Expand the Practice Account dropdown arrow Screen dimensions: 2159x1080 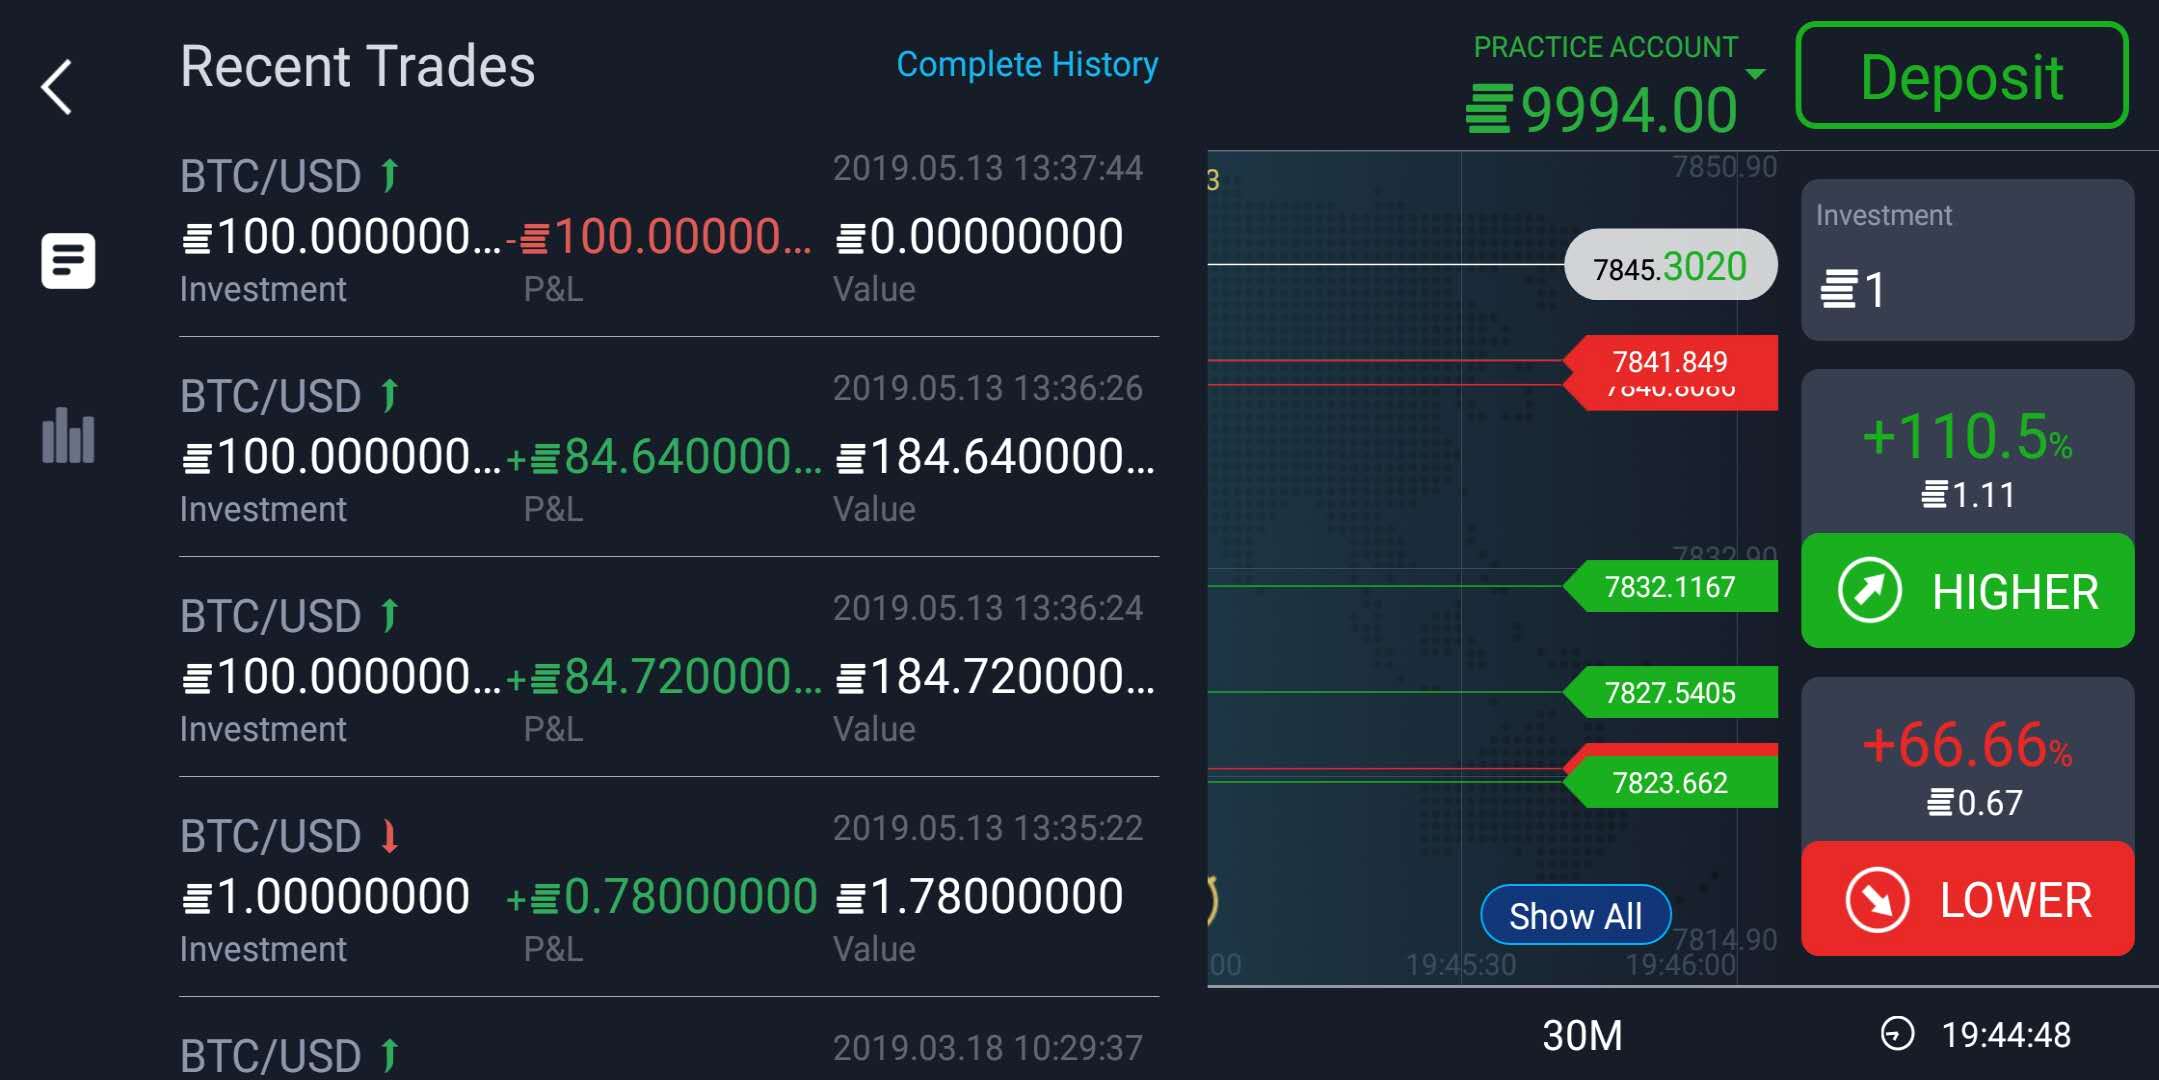pos(1755,74)
